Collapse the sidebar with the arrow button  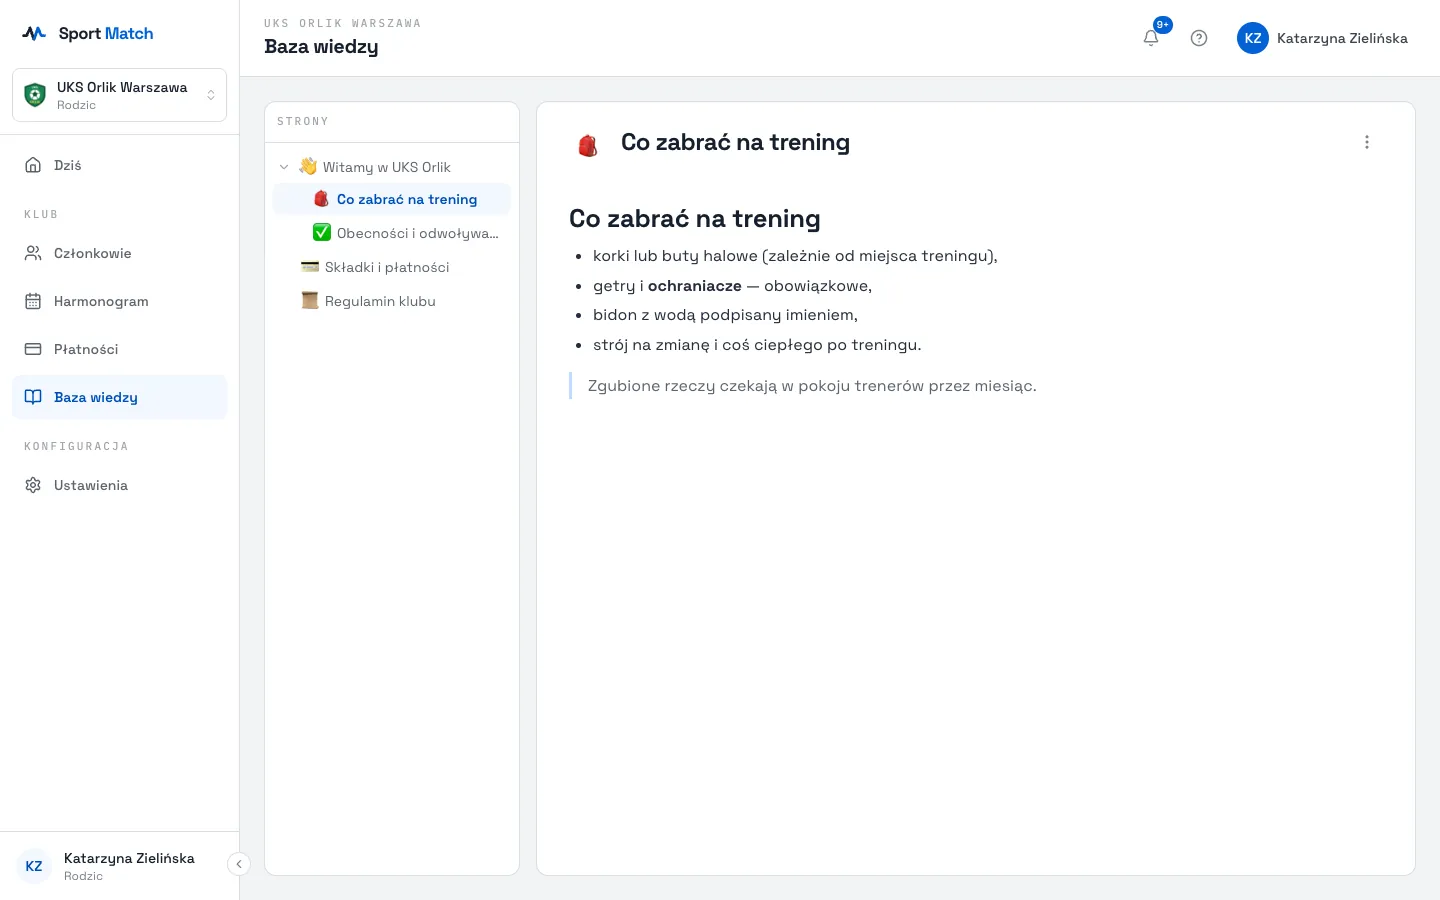[239, 864]
